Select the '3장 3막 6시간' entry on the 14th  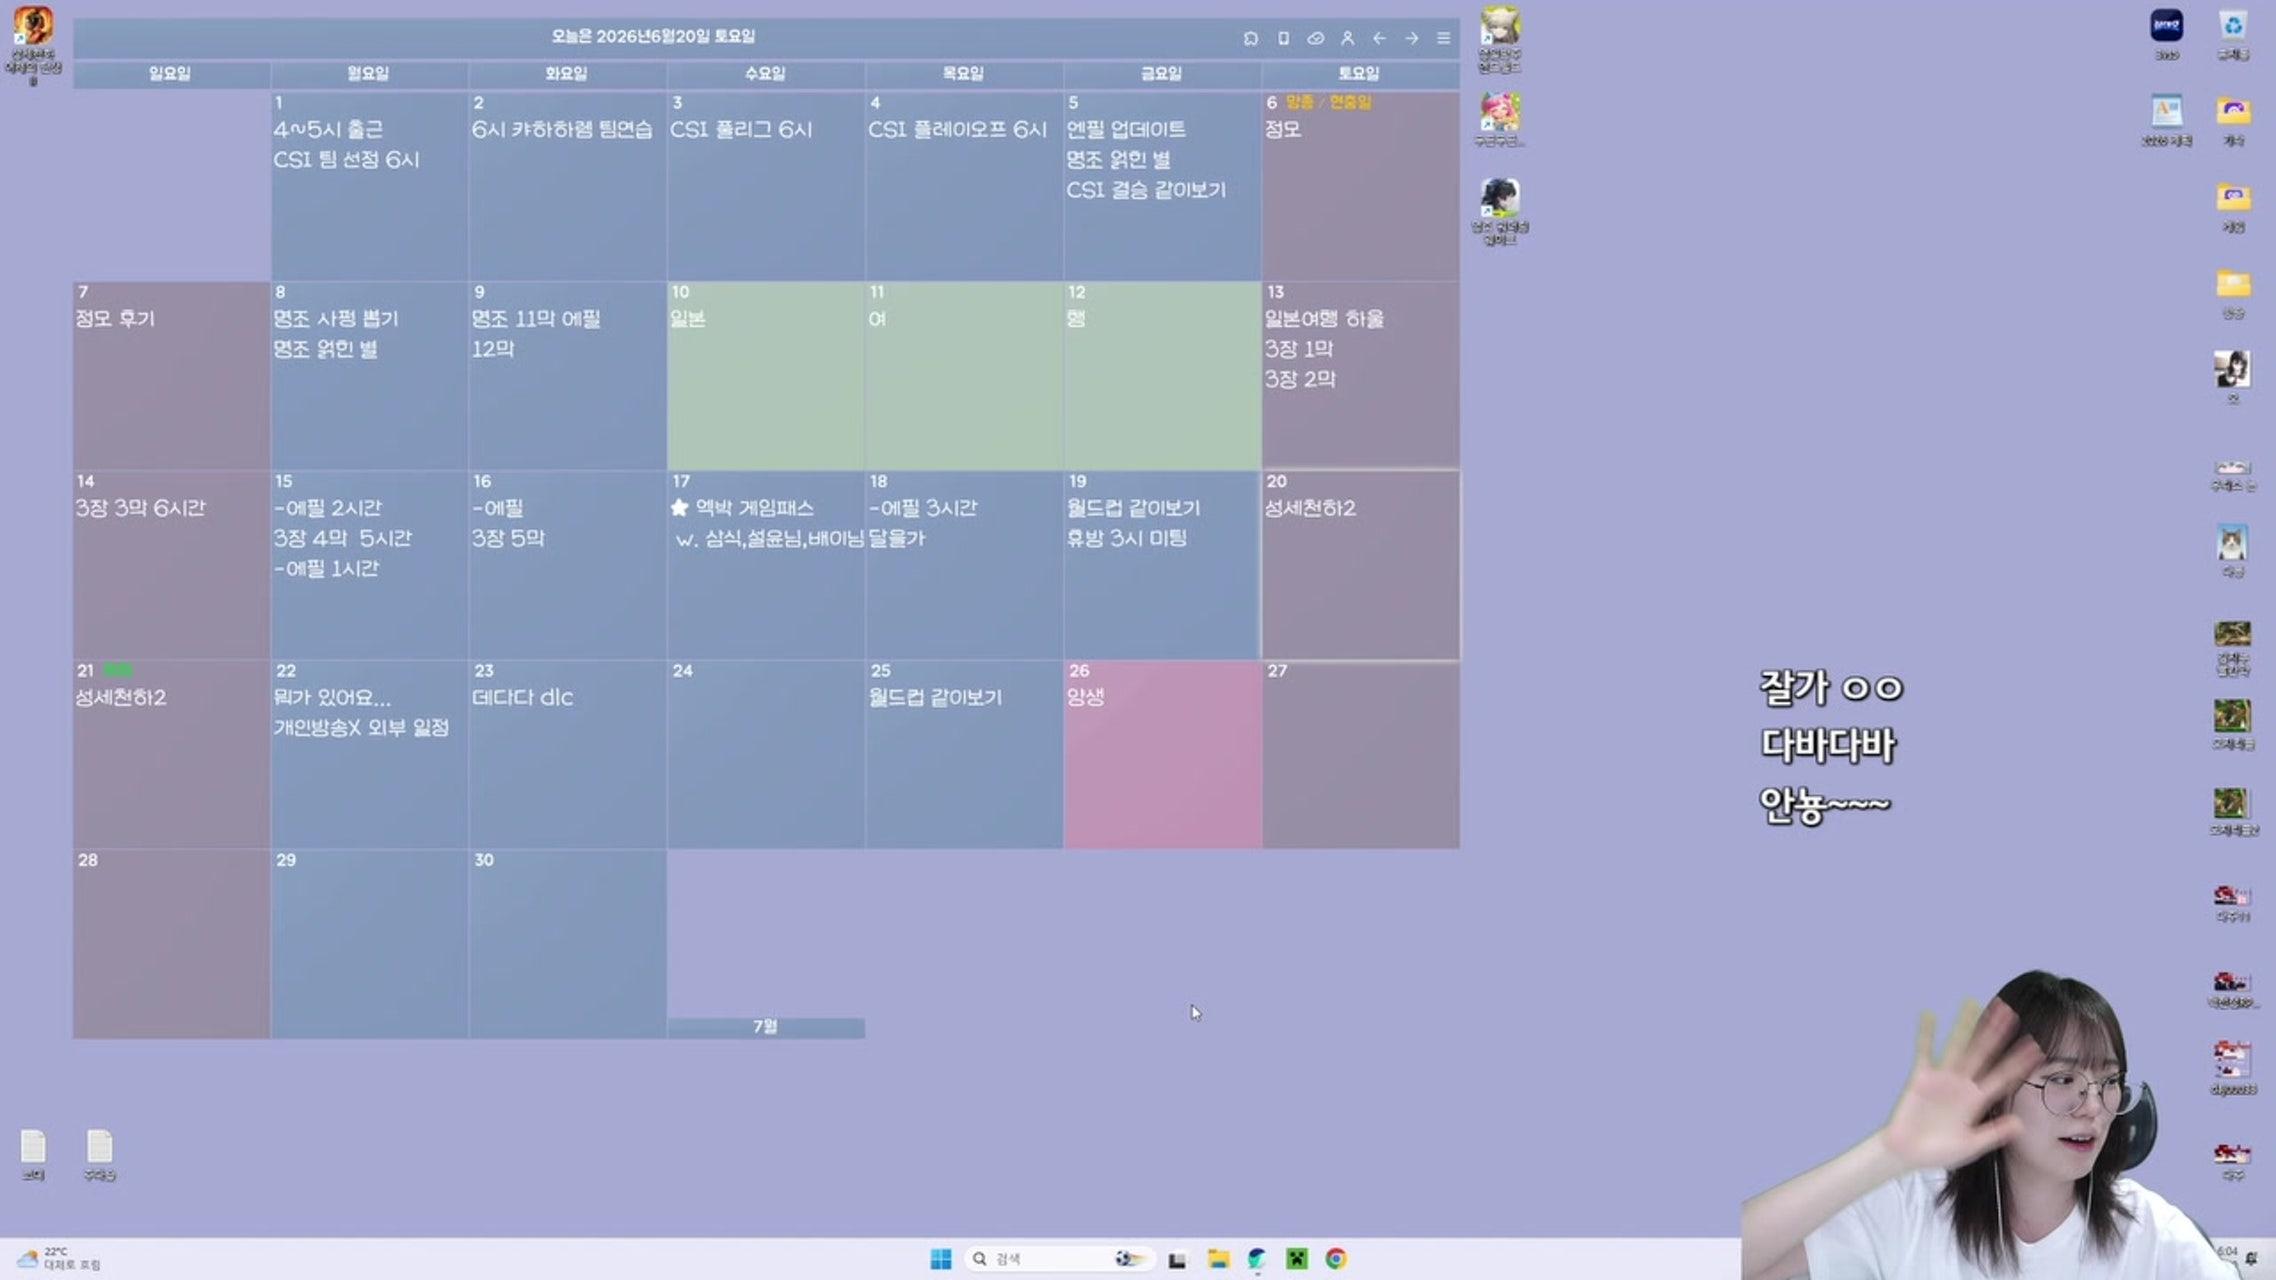click(140, 507)
